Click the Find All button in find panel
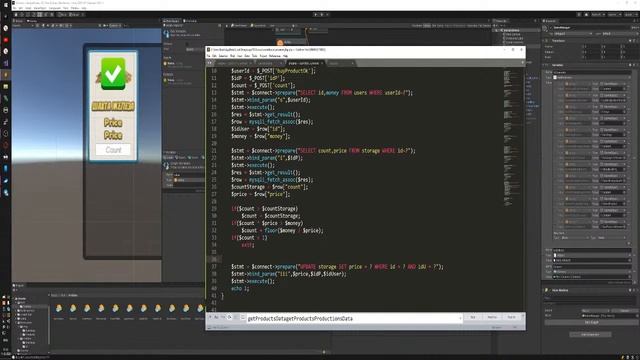This screenshot has height=360, width=640. (511, 317)
